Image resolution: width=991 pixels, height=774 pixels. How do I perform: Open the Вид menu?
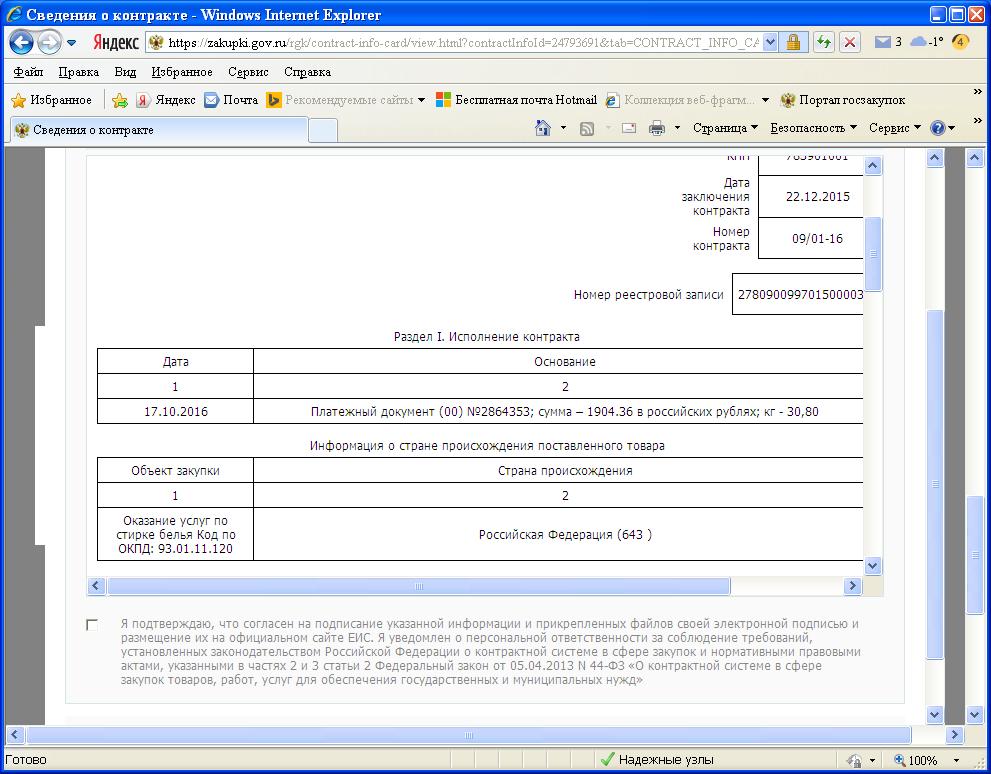pos(125,71)
